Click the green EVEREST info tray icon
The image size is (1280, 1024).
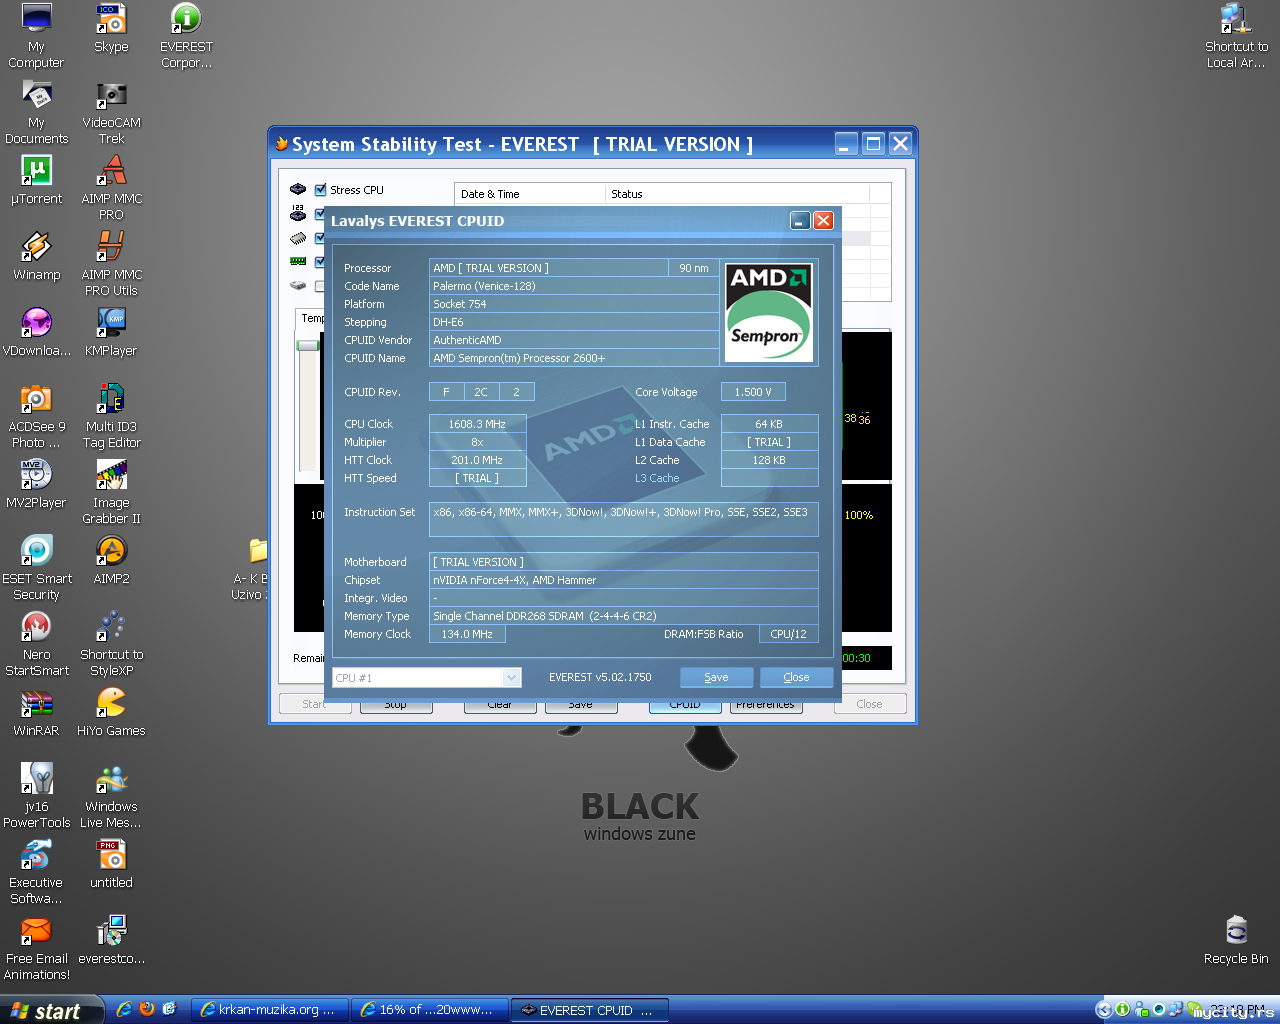click(1122, 1010)
